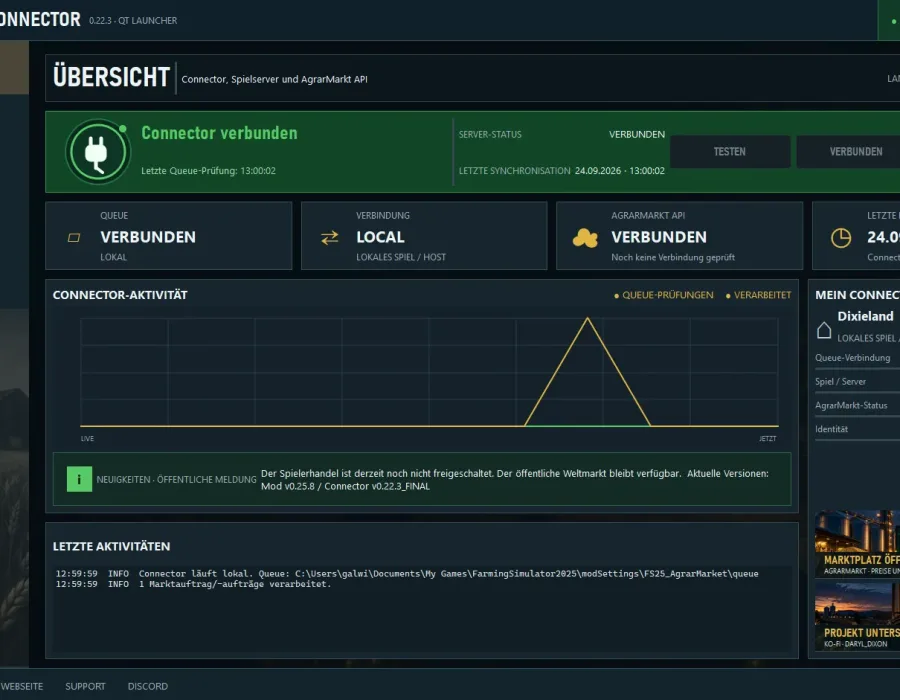
Task: Click the AgrarMarkt API VERBUNDEN value
Action: coord(658,237)
